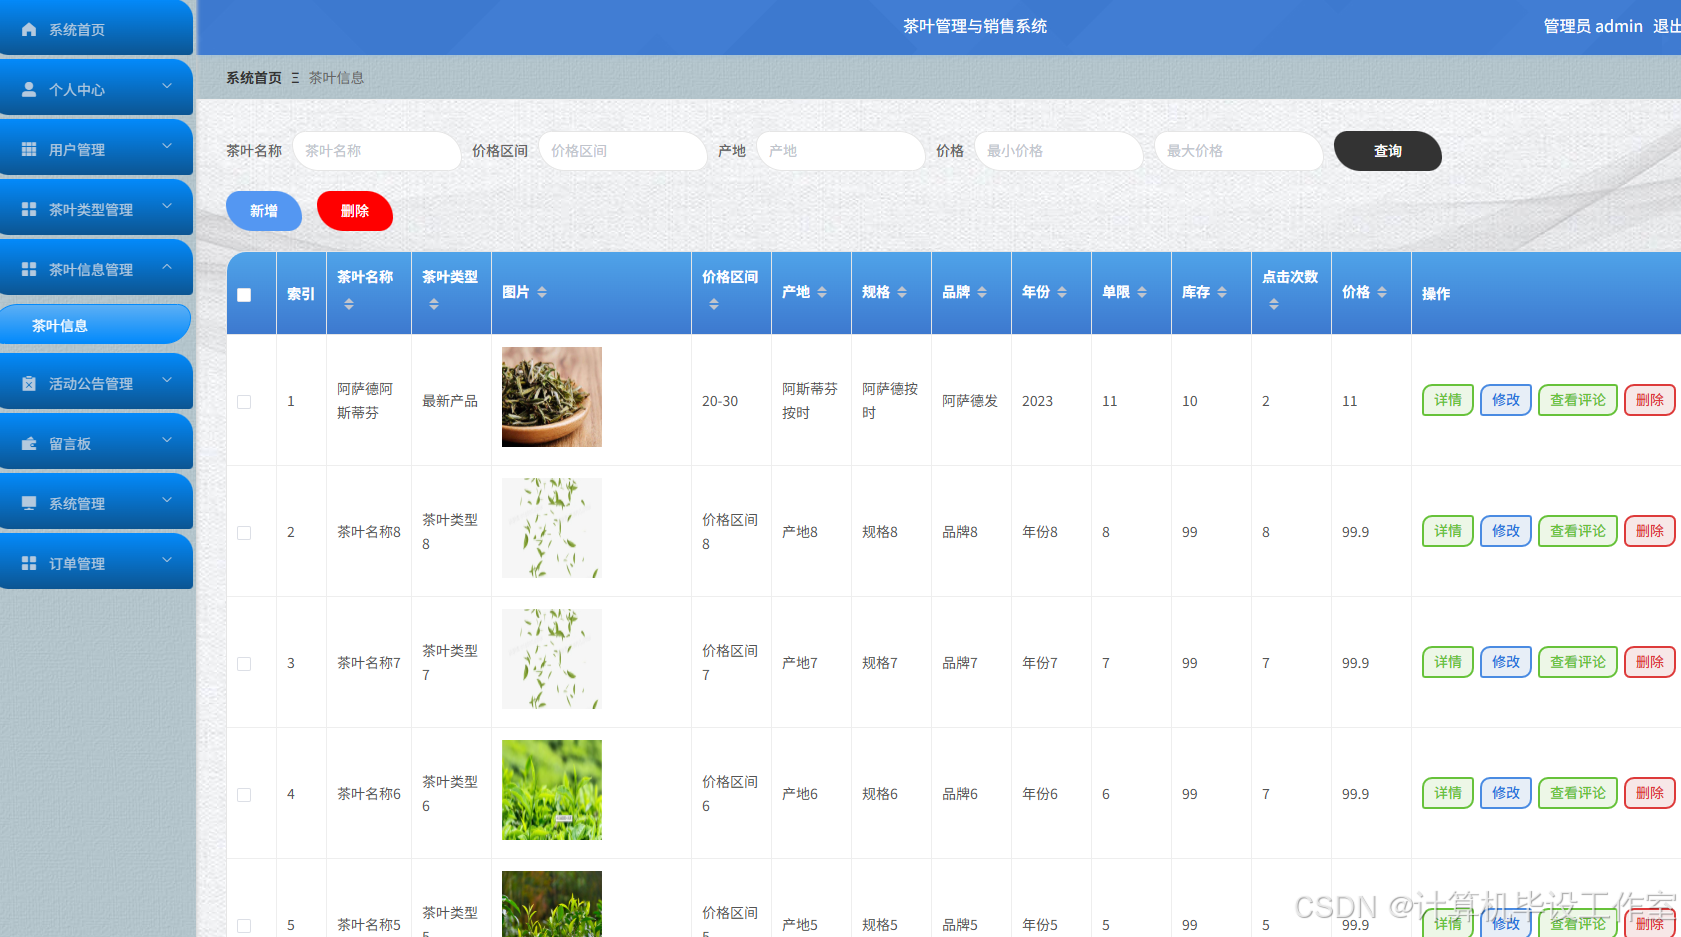Click the red 删除 batch button
The image size is (1681, 937).
(x=355, y=211)
